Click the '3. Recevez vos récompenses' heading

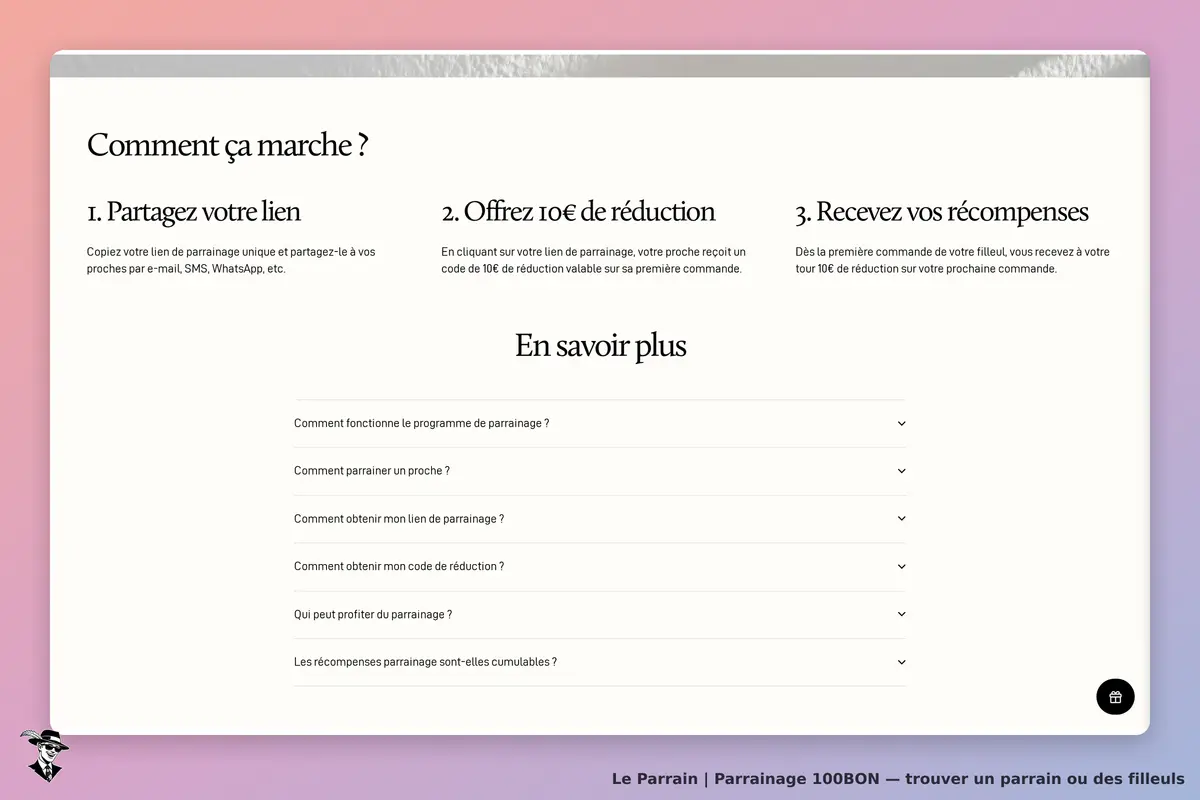pyautogui.click(x=942, y=212)
